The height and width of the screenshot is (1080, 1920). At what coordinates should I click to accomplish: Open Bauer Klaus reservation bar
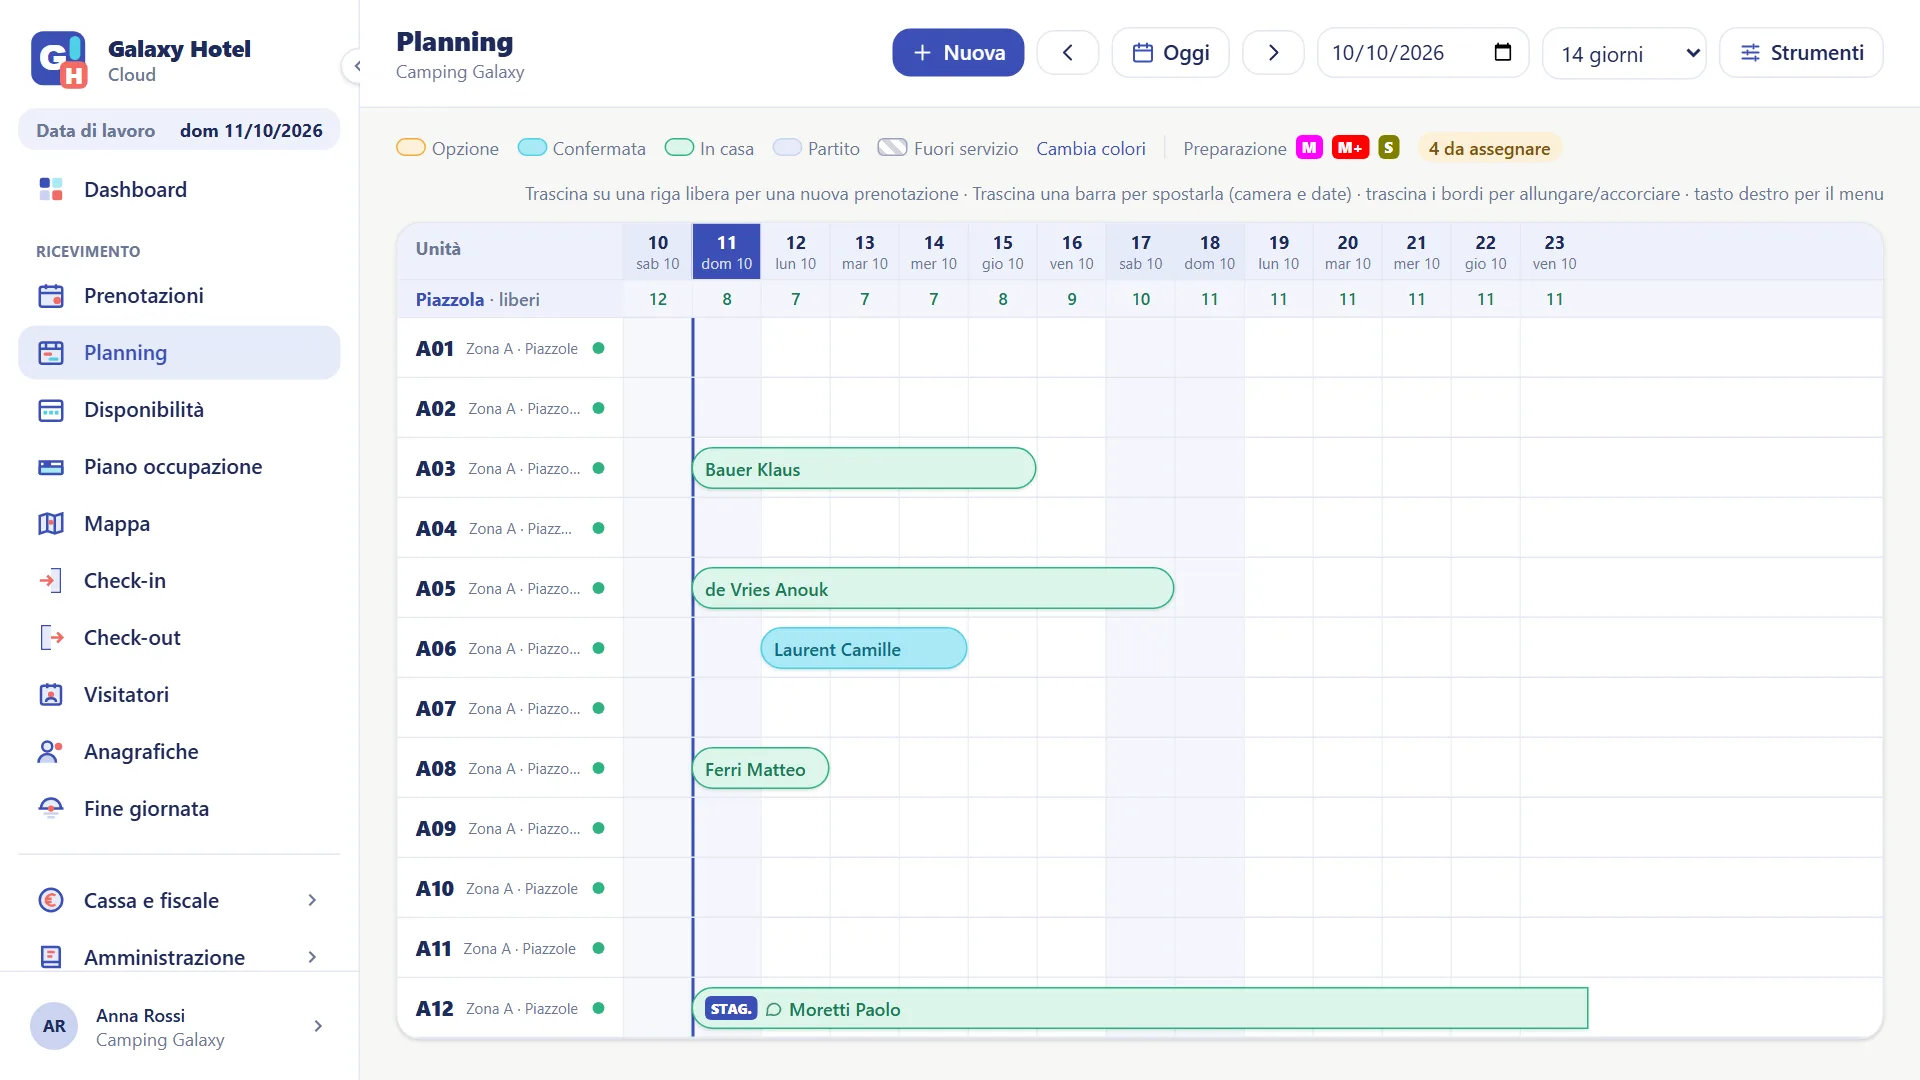pos(864,469)
